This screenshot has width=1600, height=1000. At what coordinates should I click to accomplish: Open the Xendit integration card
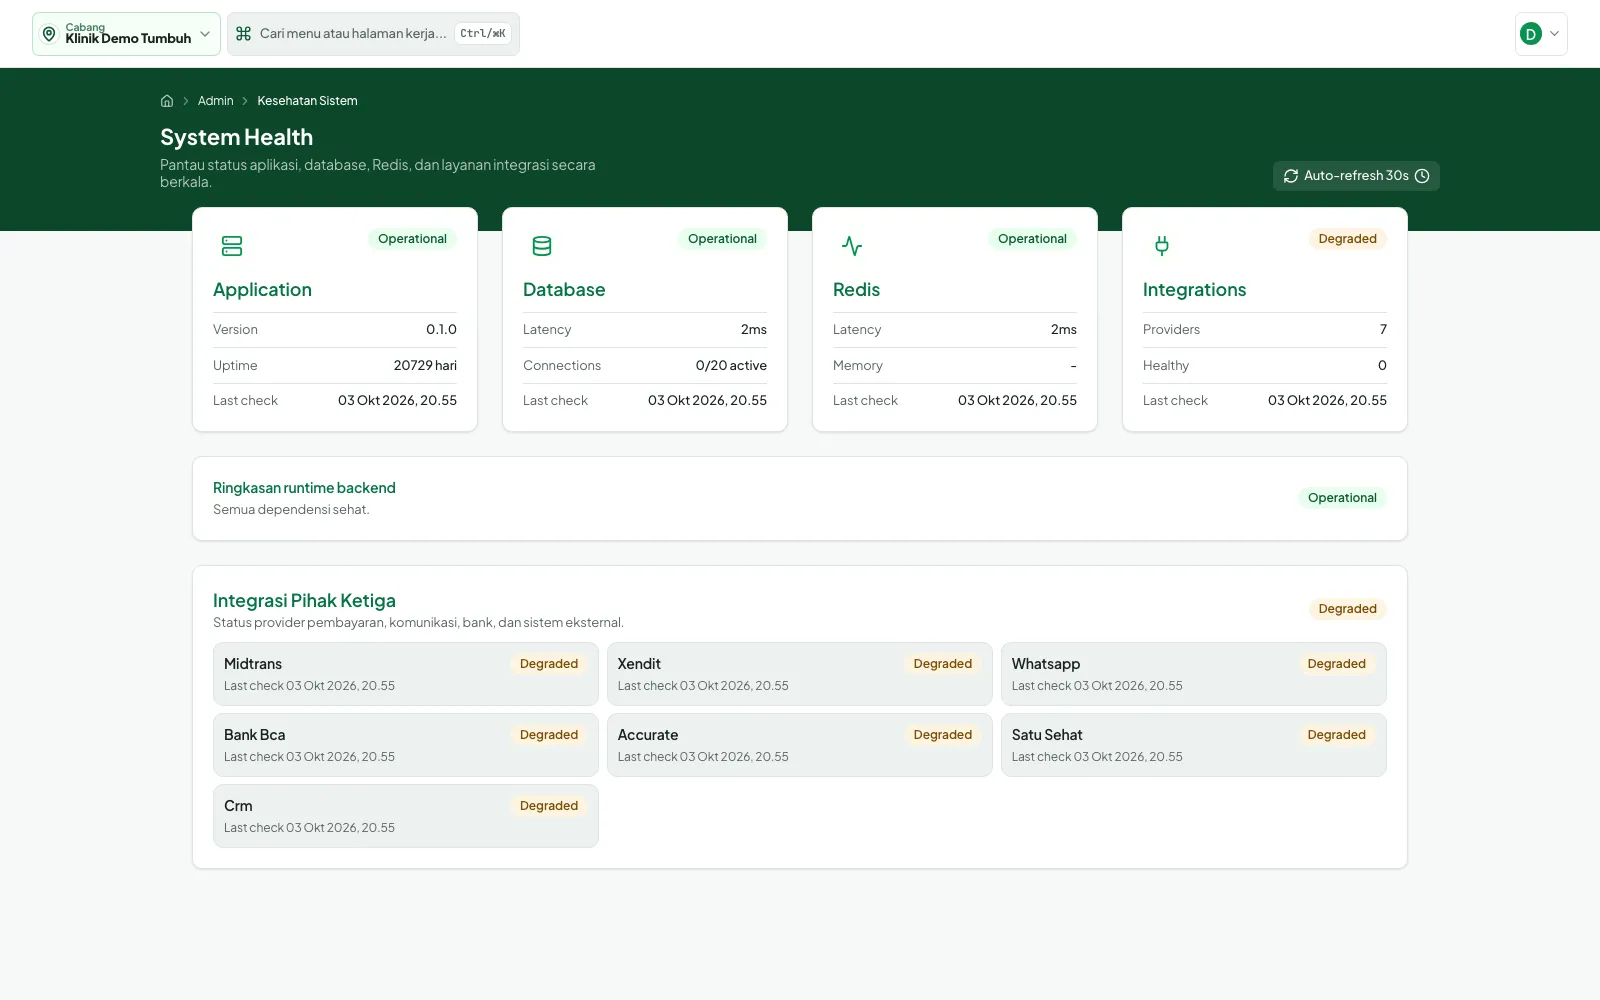coord(800,674)
